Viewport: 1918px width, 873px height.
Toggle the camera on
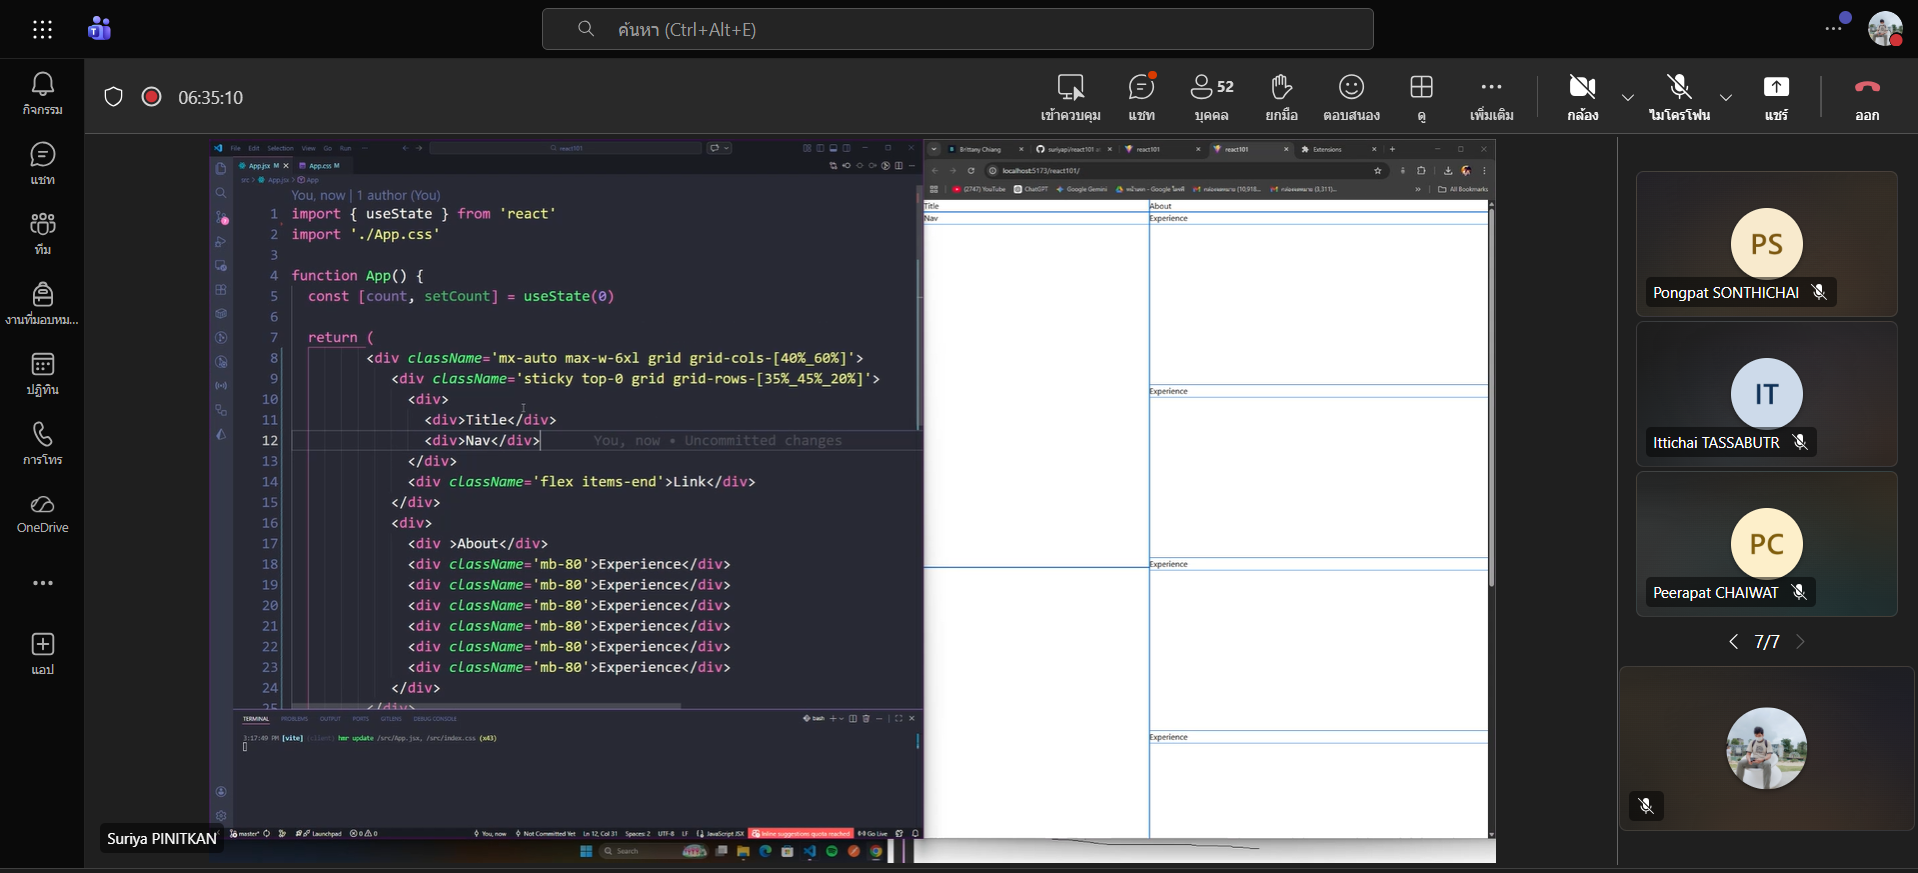click(1582, 97)
